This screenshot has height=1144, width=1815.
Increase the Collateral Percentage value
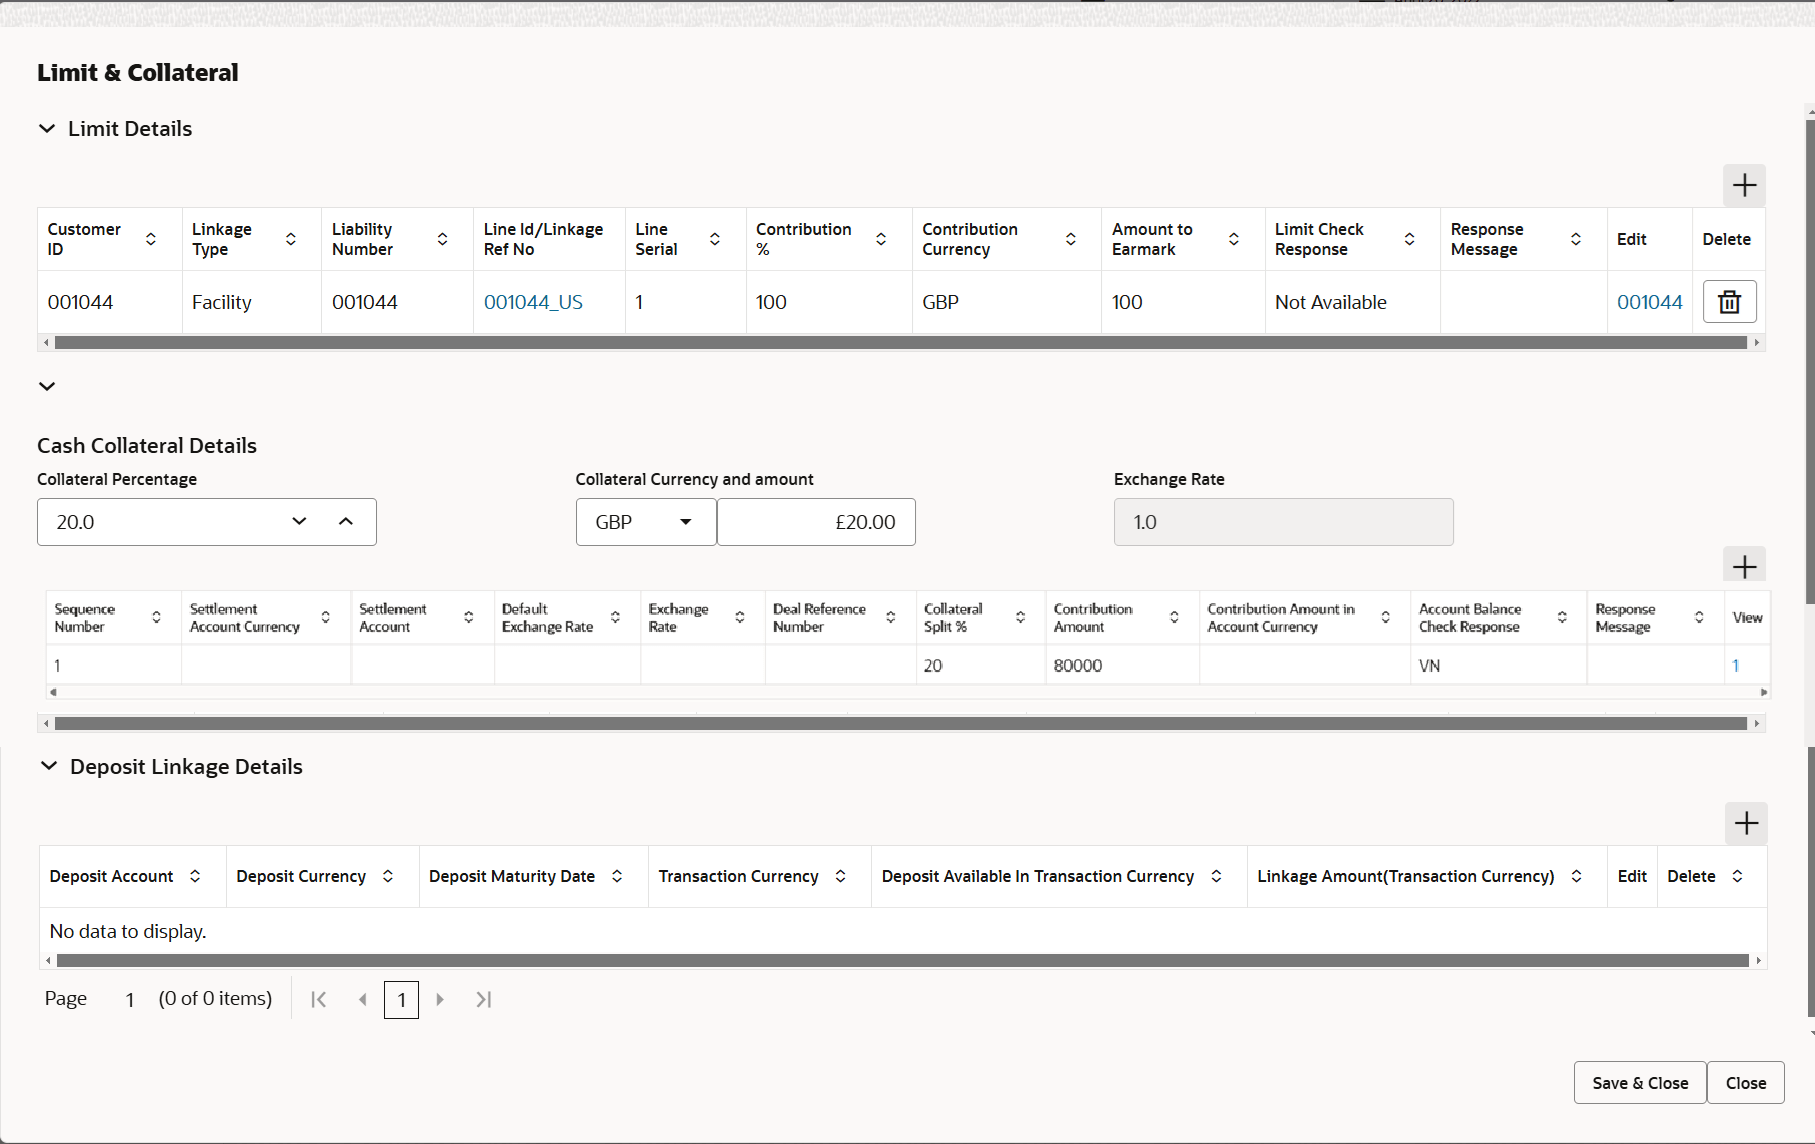point(346,521)
